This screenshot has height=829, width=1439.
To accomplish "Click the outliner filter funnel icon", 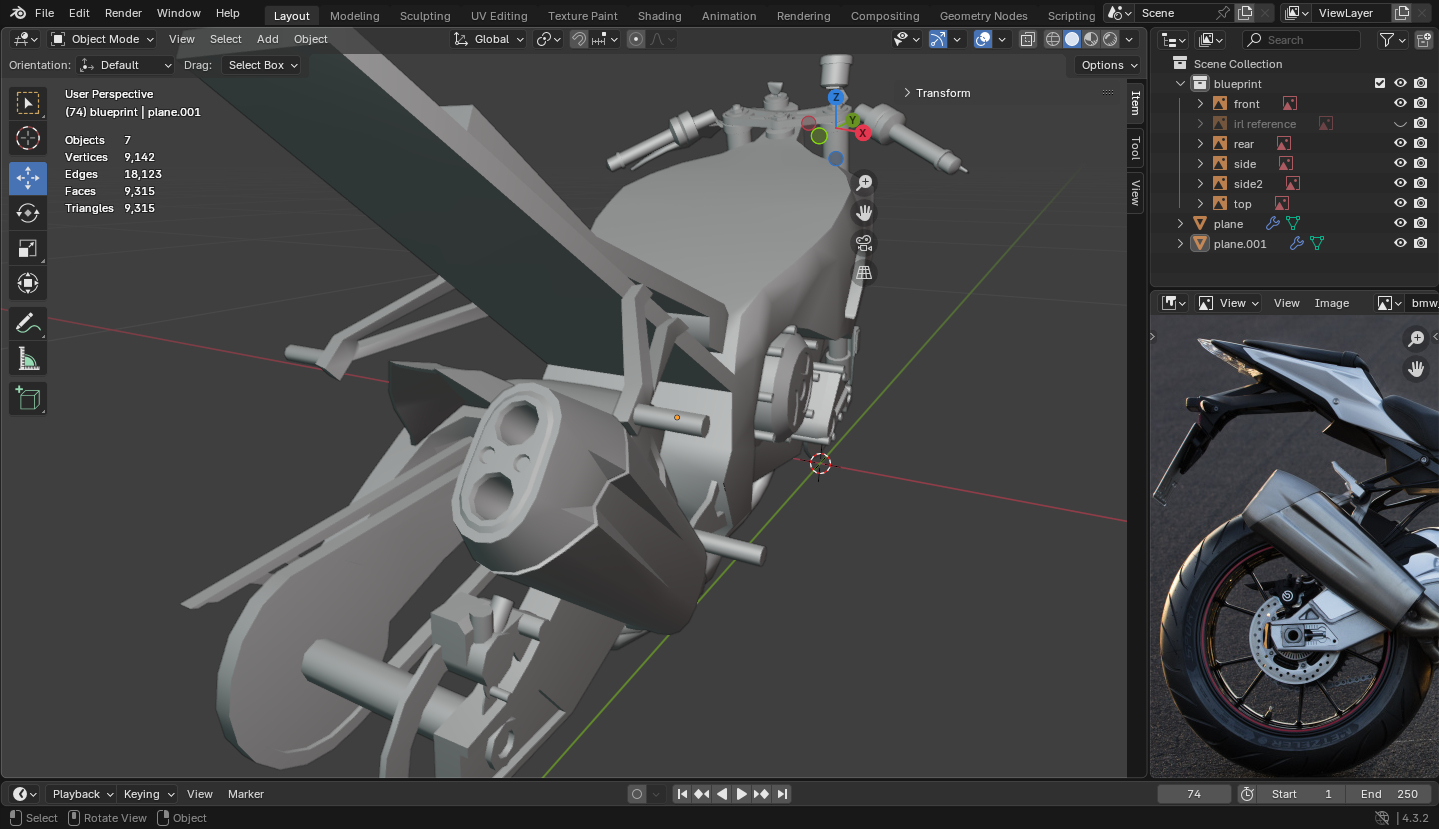I will click(1387, 40).
